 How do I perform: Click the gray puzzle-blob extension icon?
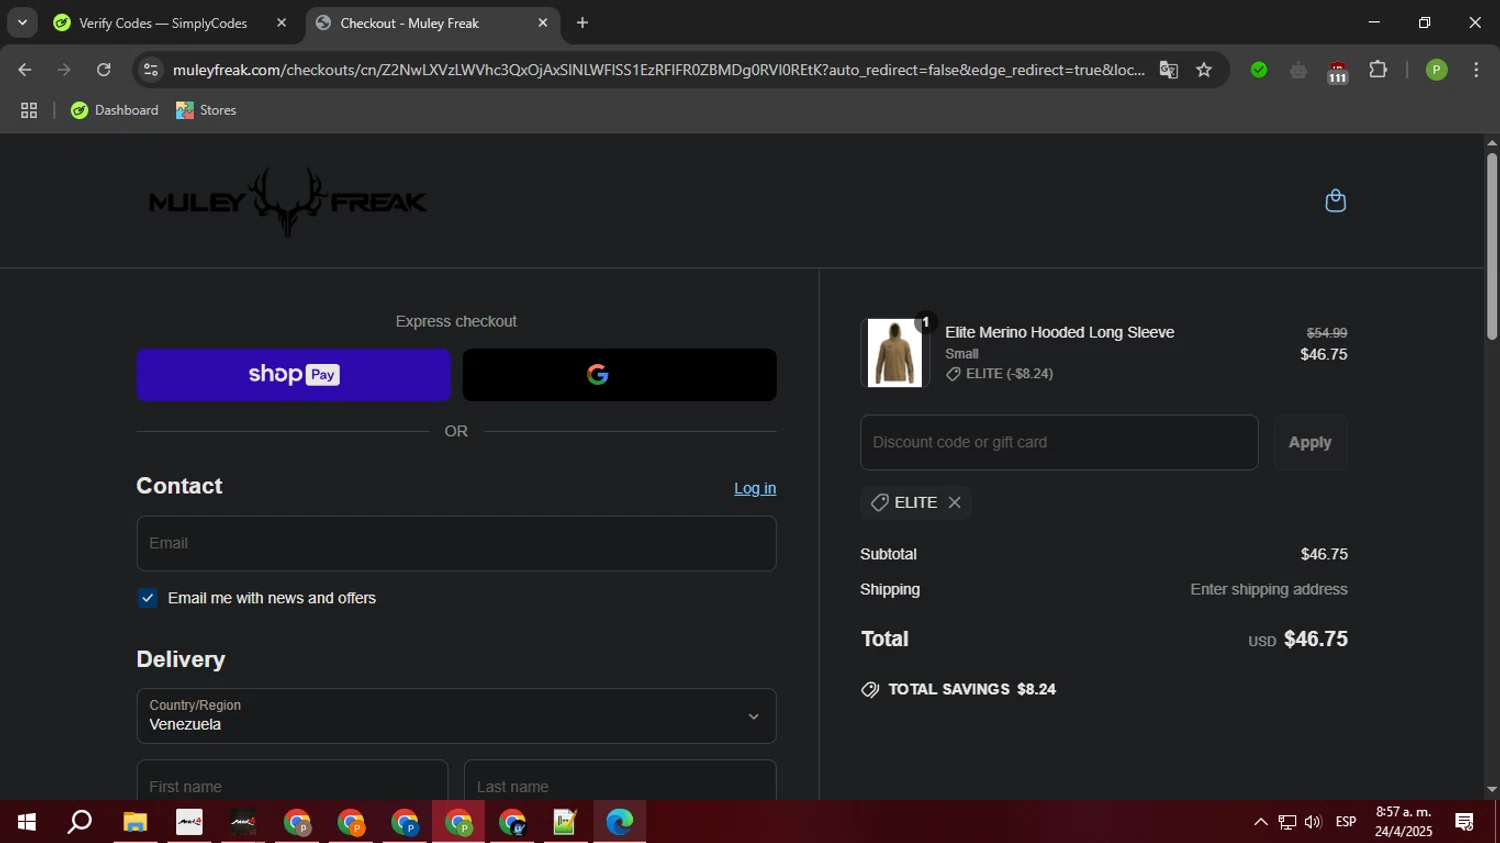[1298, 70]
